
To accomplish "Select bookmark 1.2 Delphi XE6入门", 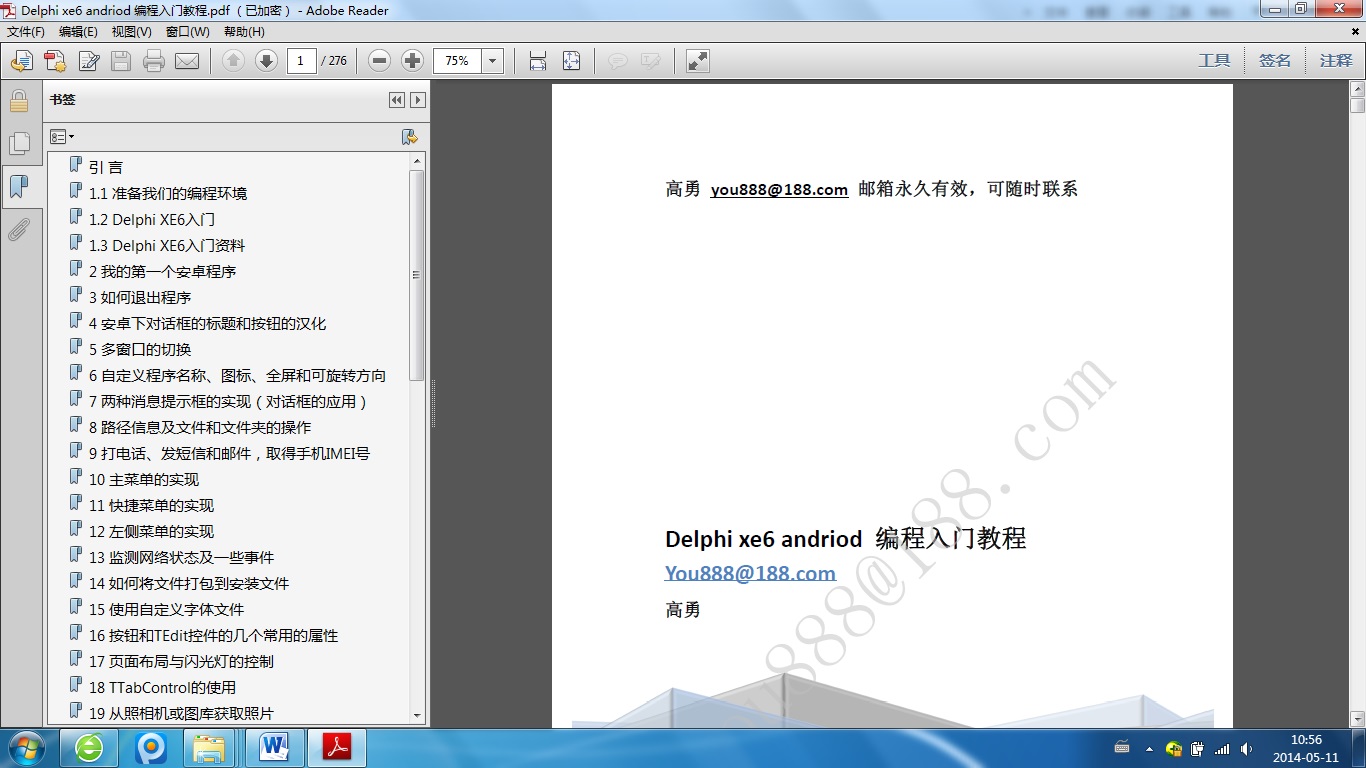I will (x=152, y=219).
